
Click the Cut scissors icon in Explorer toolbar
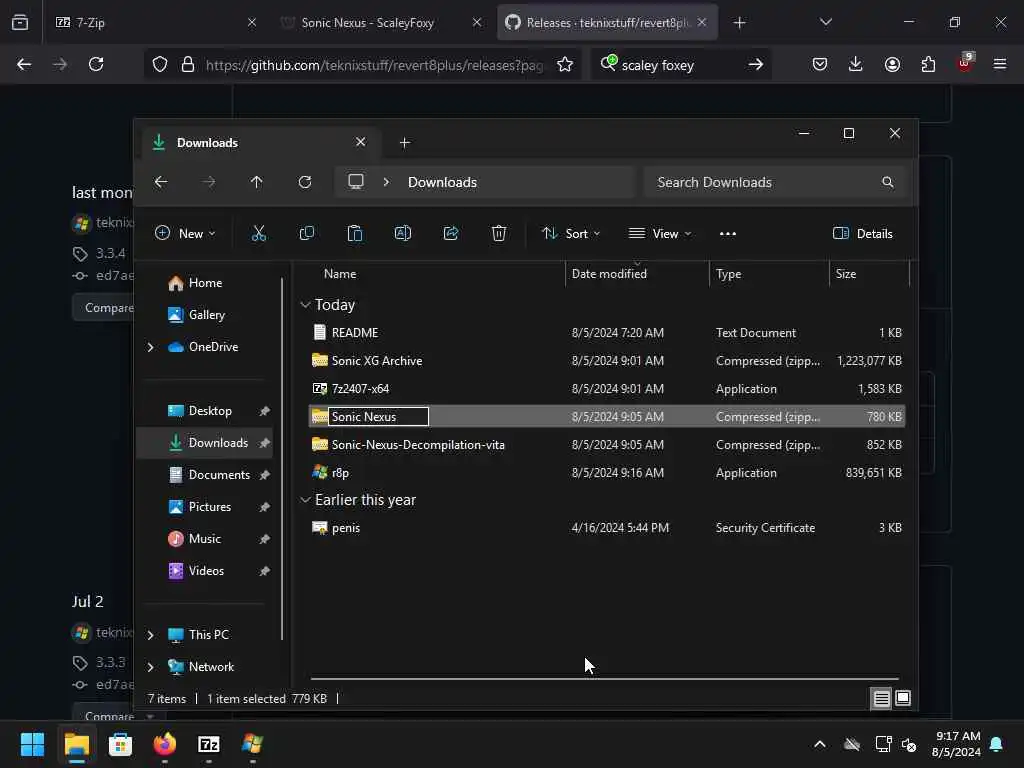[259, 233]
